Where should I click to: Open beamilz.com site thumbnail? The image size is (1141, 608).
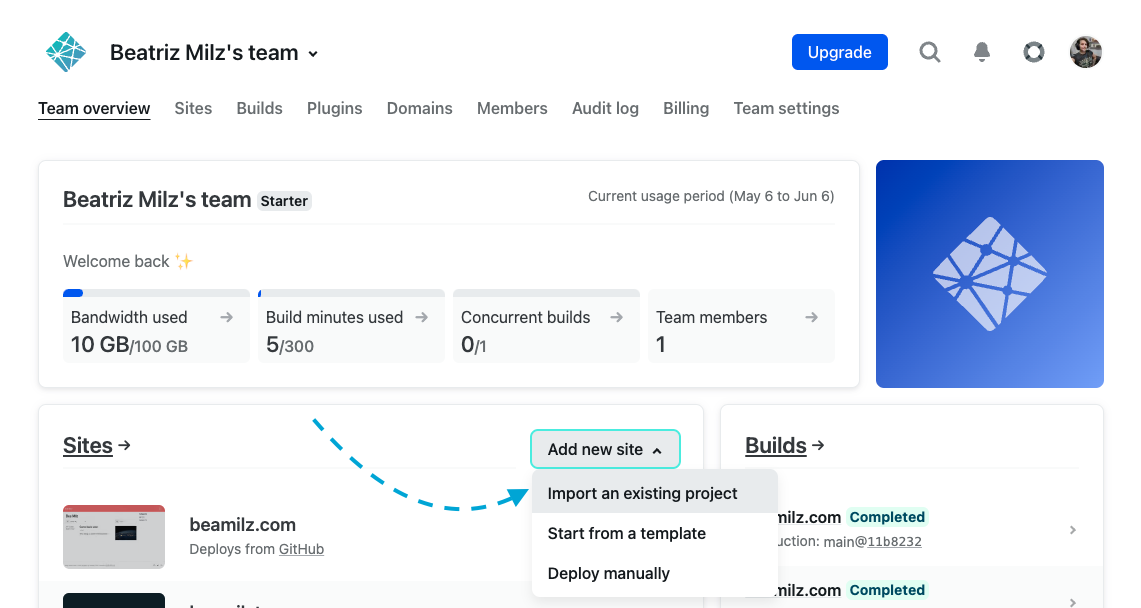coord(114,537)
